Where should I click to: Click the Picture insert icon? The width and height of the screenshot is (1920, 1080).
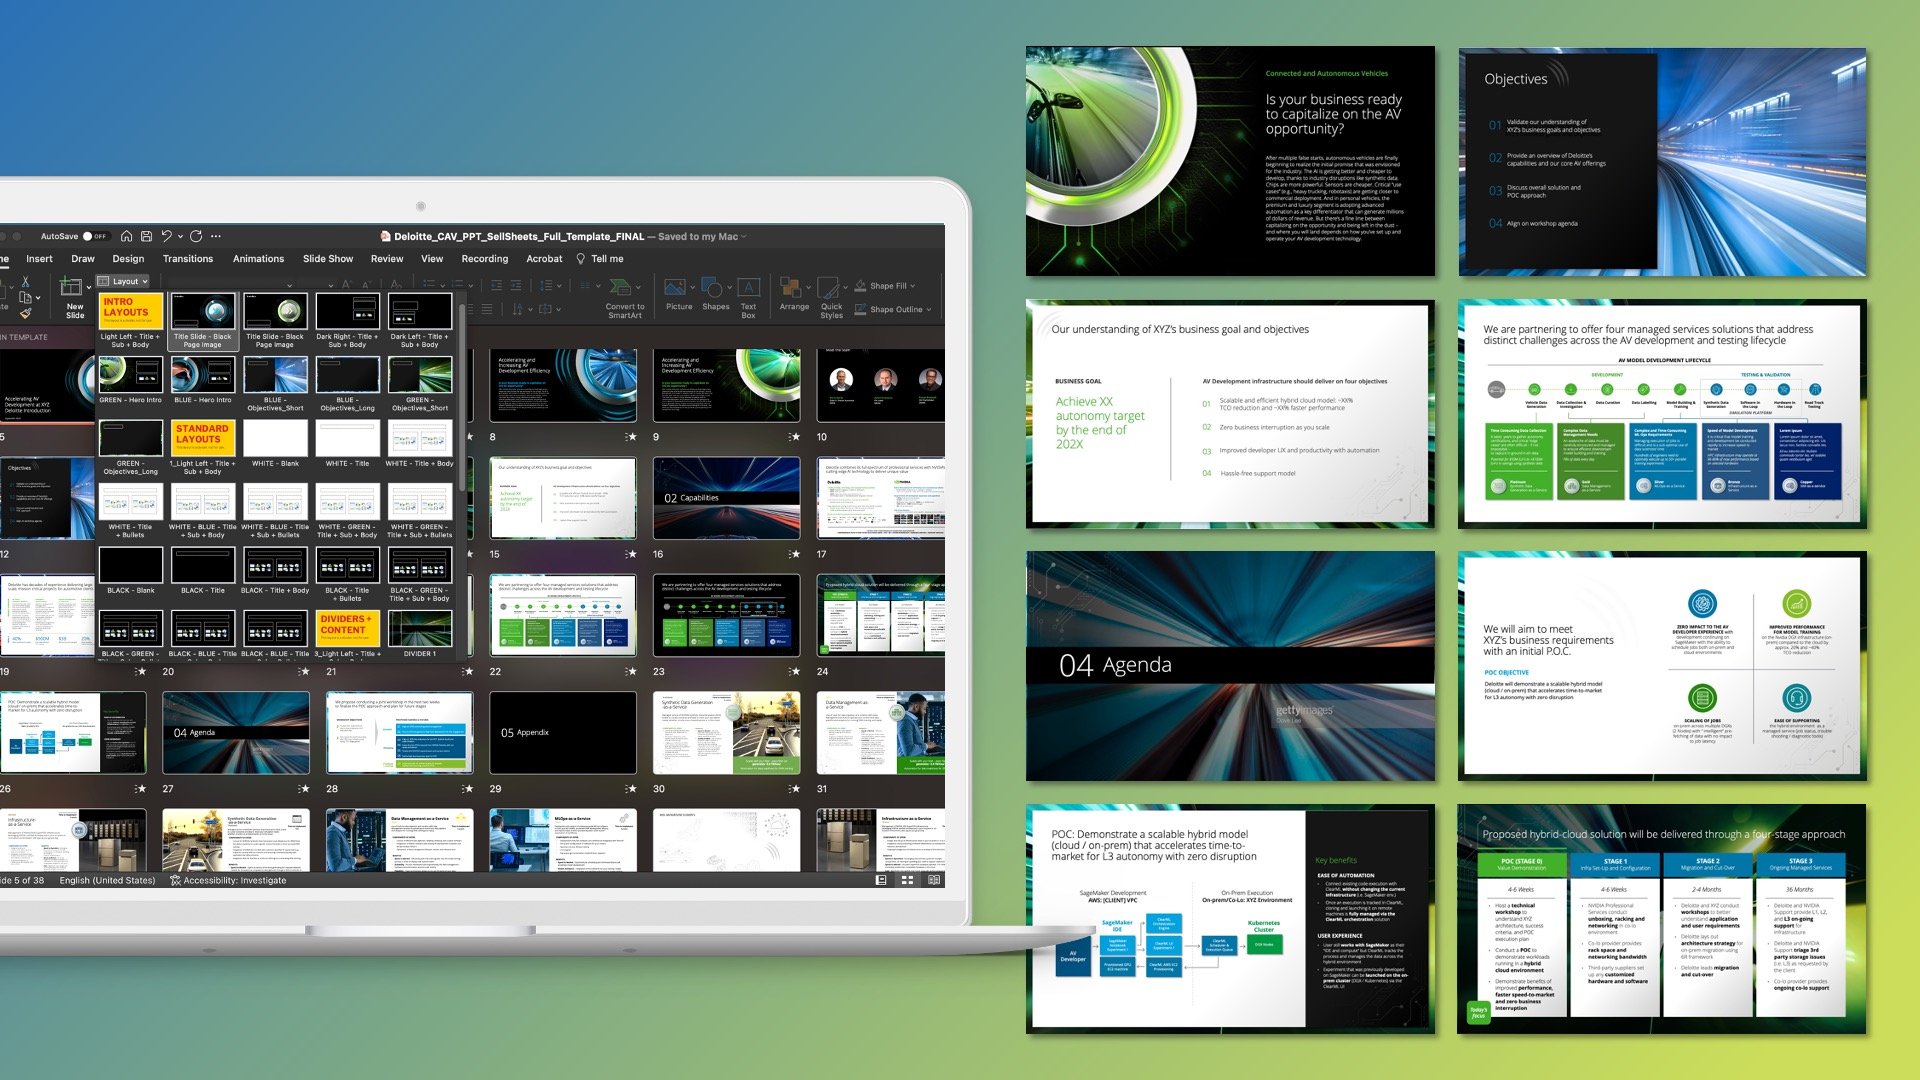(x=675, y=287)
